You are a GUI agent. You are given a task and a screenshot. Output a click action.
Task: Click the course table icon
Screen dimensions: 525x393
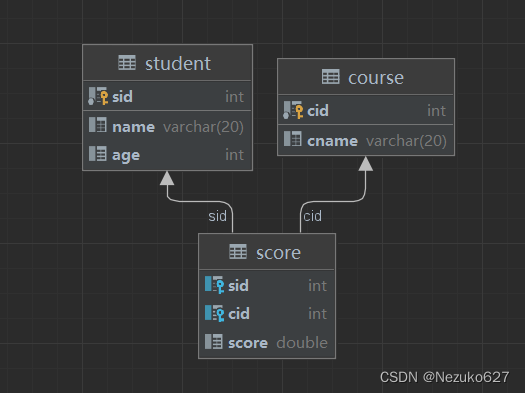click(330, 77)
